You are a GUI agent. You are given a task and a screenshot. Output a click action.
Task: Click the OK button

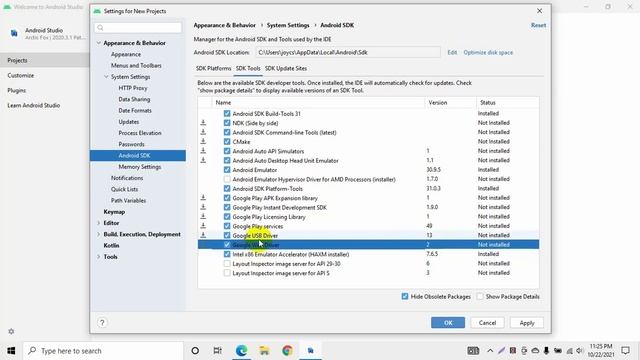[448, 322]
